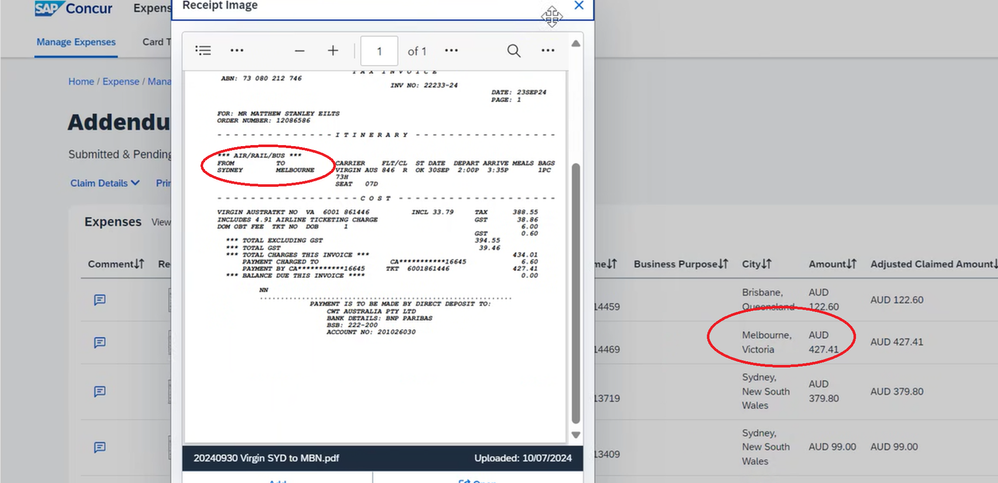This screenshot has height=483, width=998.
Task: Sort by Adjusted Claimed Amount column
Action: coord(934,264)
